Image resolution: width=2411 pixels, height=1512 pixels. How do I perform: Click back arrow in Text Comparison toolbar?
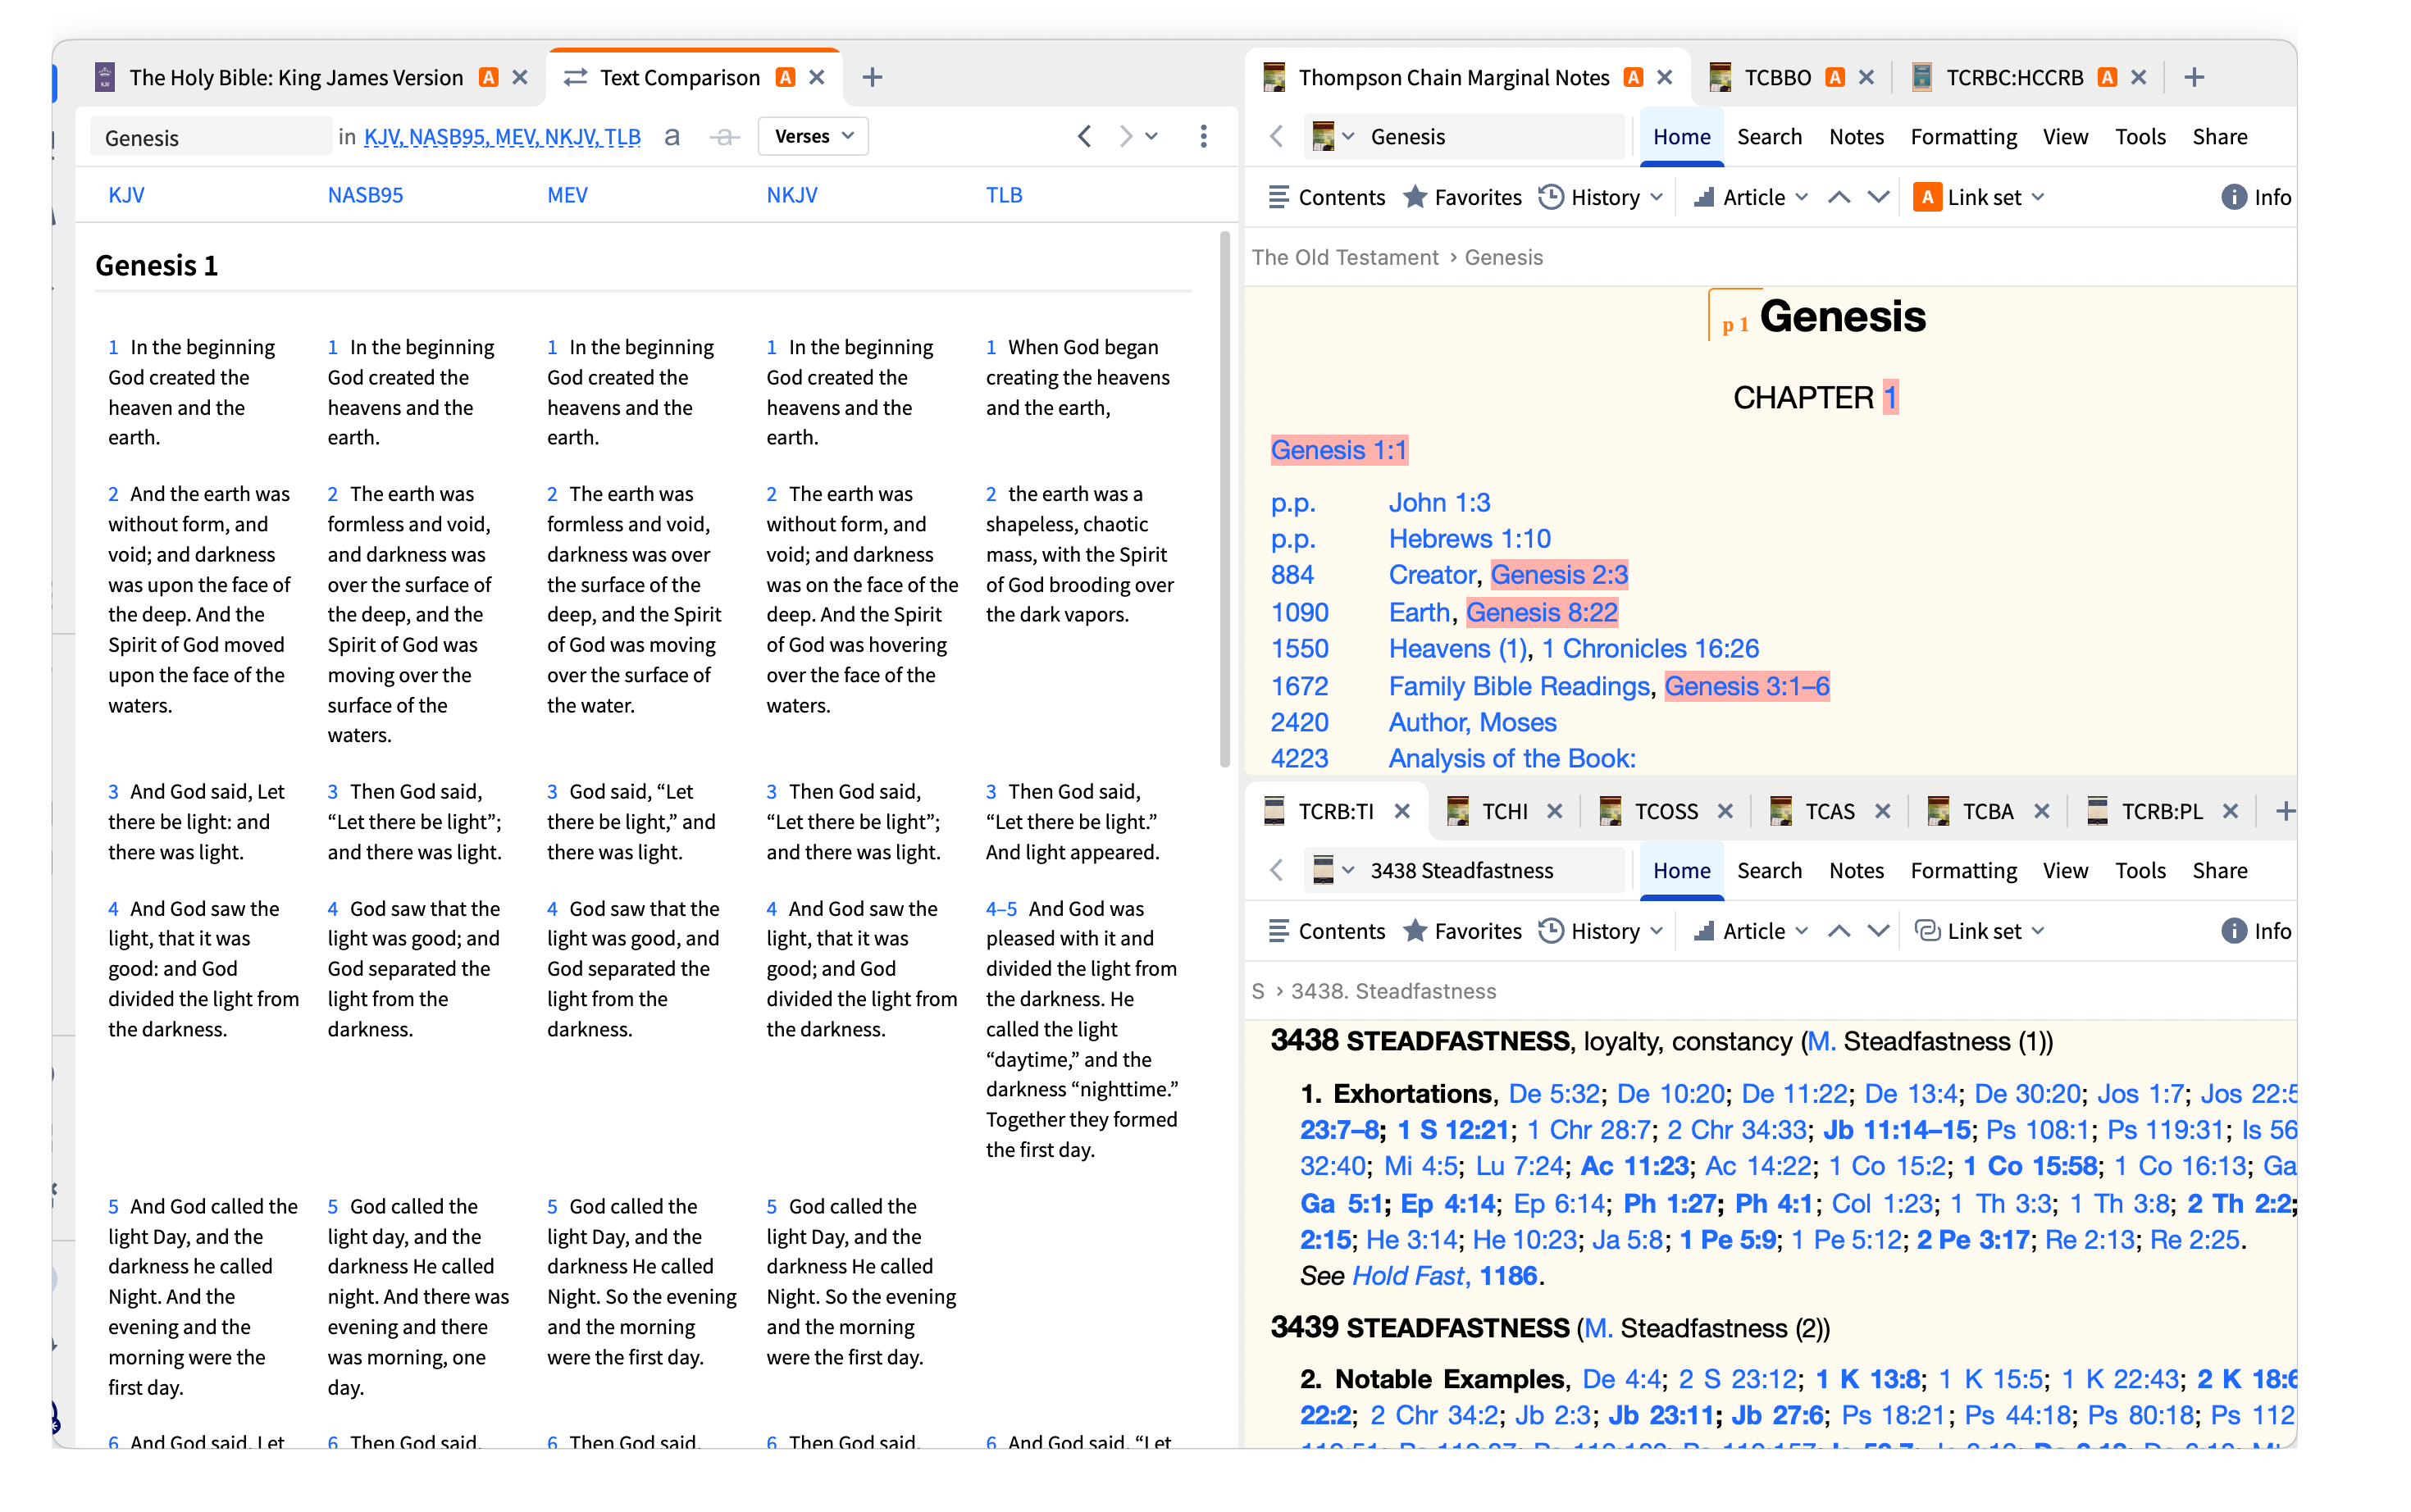tap(1085, 136)
